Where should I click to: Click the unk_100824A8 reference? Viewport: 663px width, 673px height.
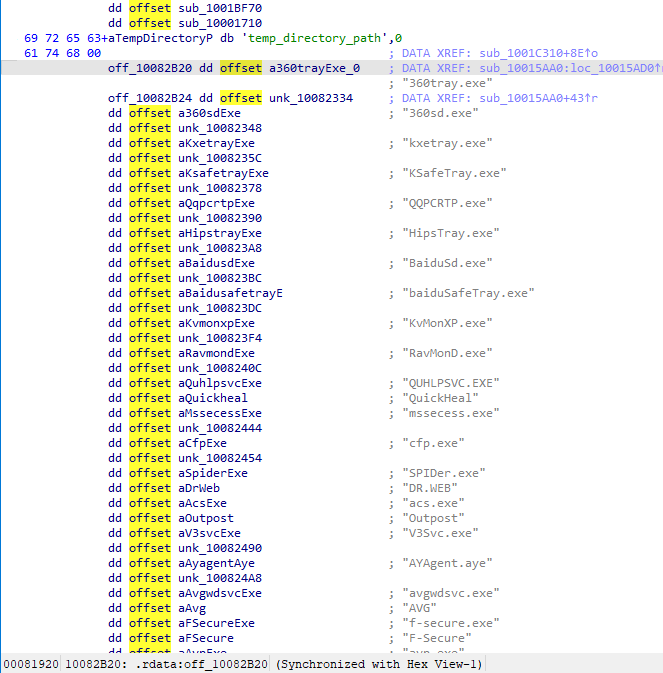click(x=220, y=579)
